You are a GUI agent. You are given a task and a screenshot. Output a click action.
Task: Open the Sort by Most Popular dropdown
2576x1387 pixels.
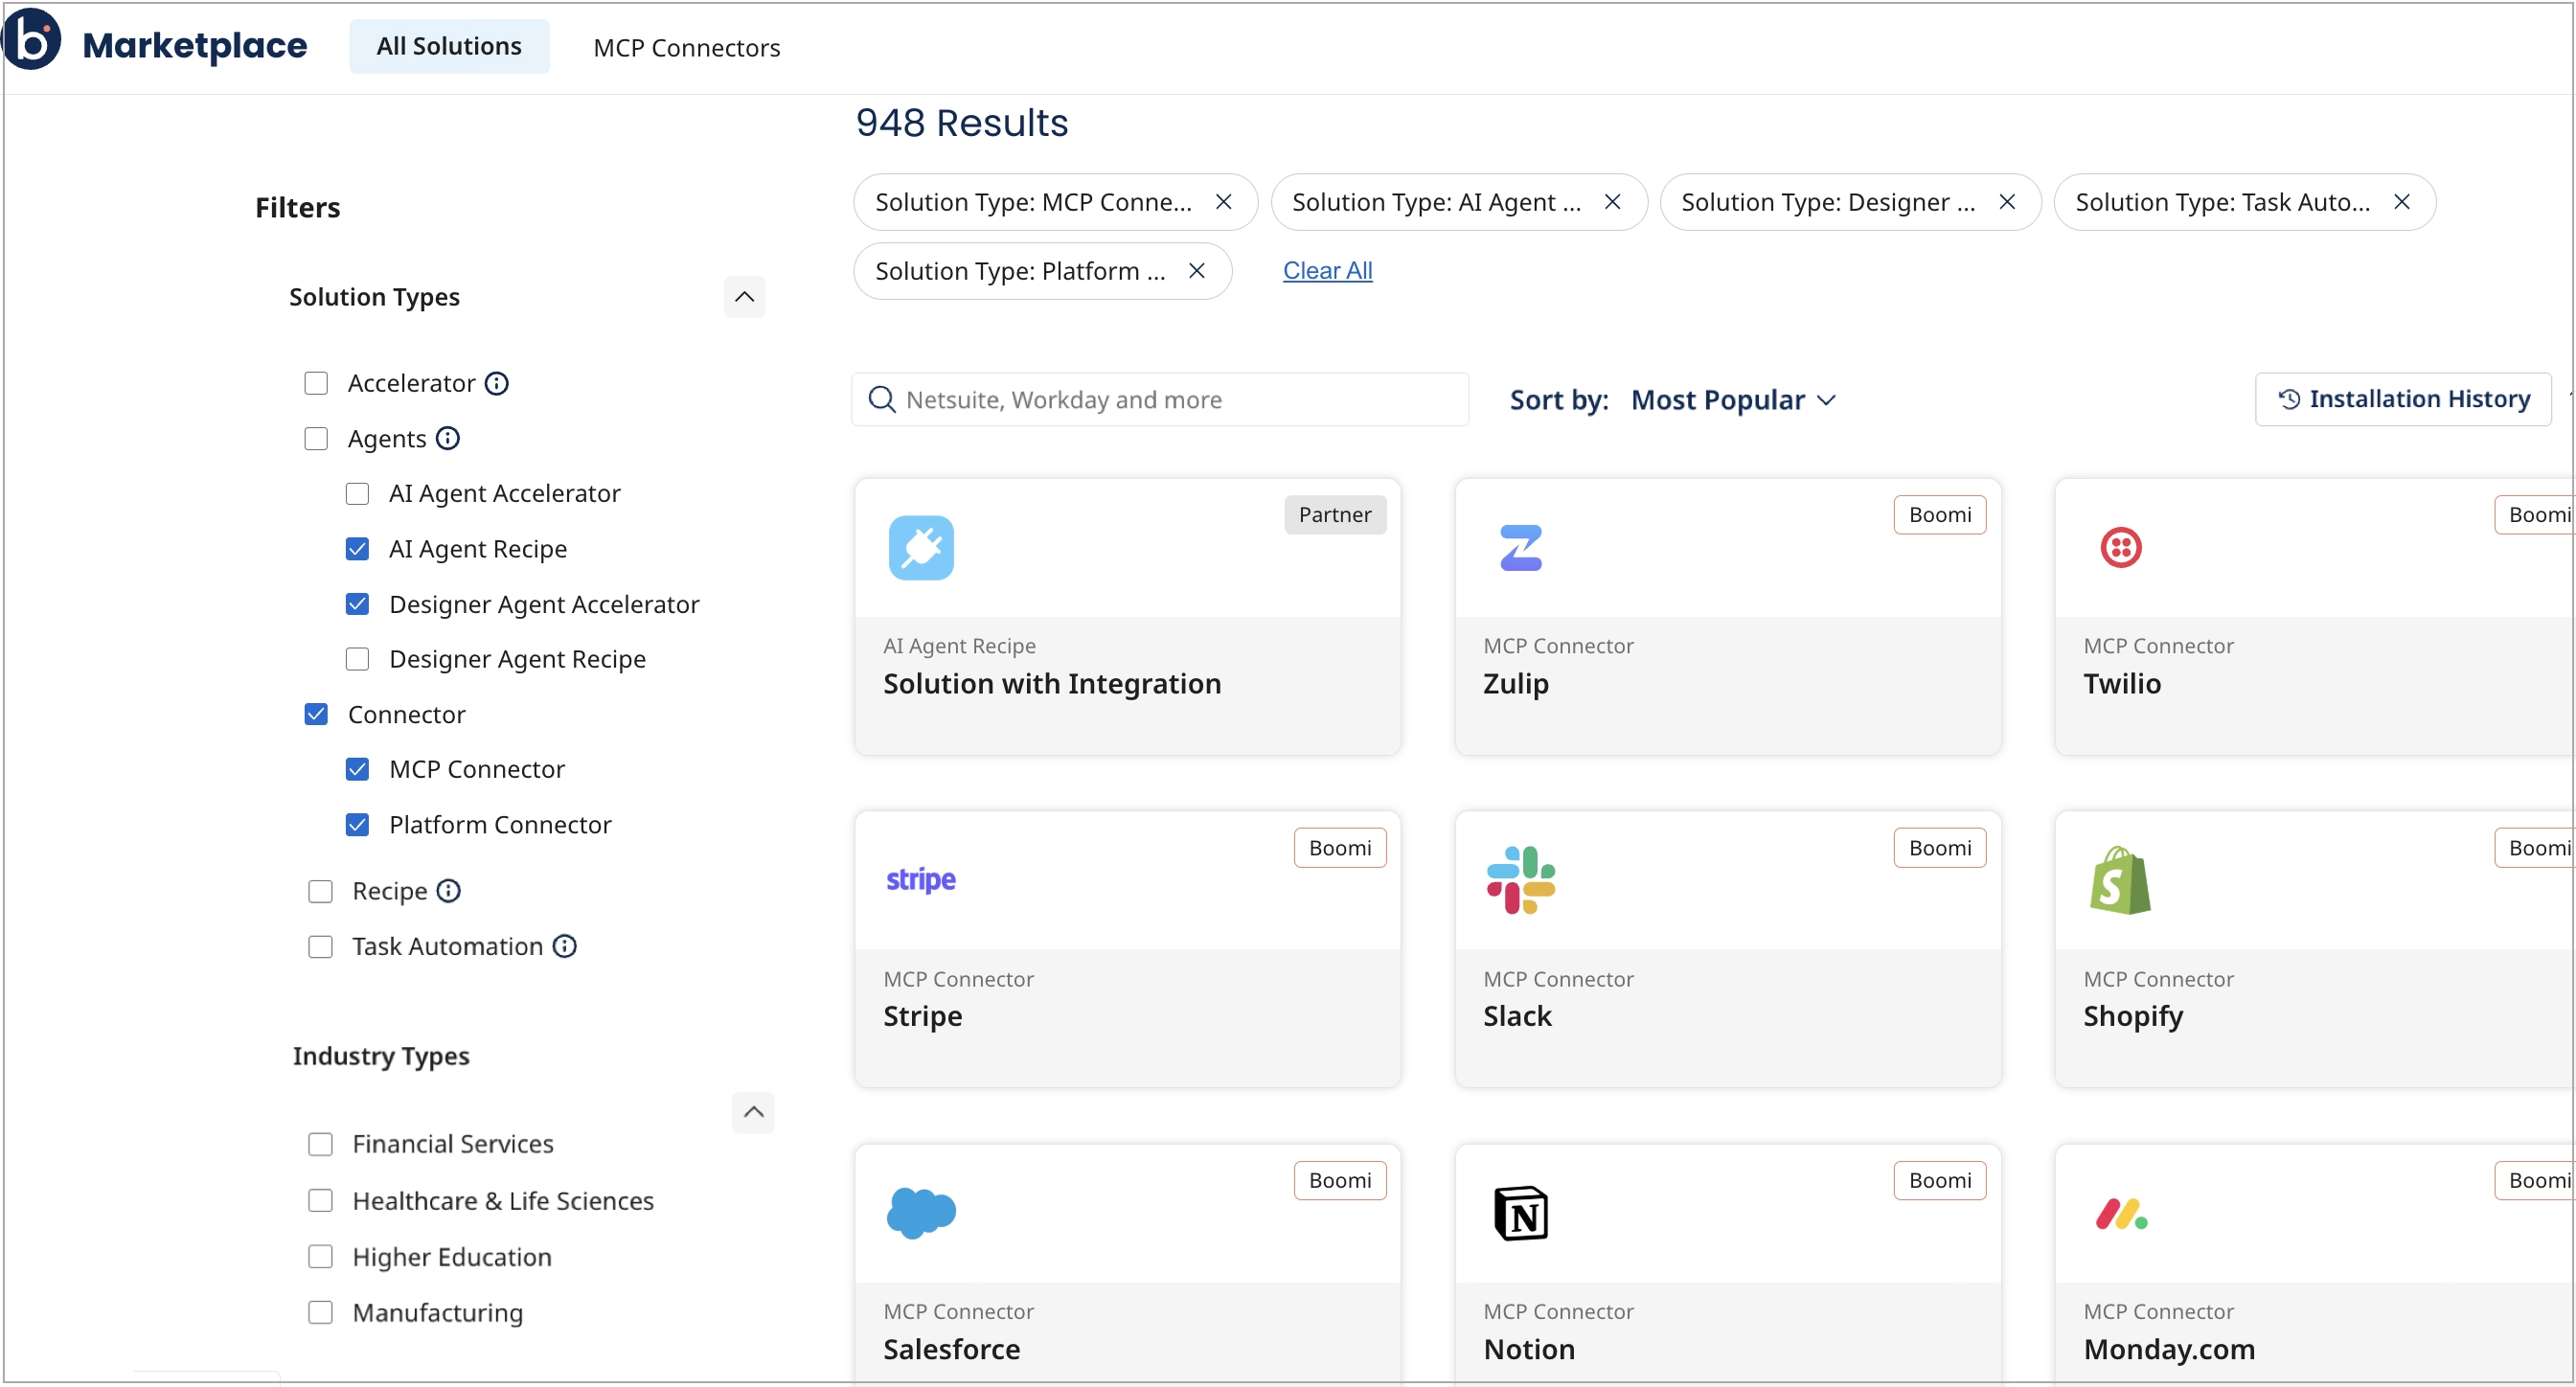[1733, 400]
